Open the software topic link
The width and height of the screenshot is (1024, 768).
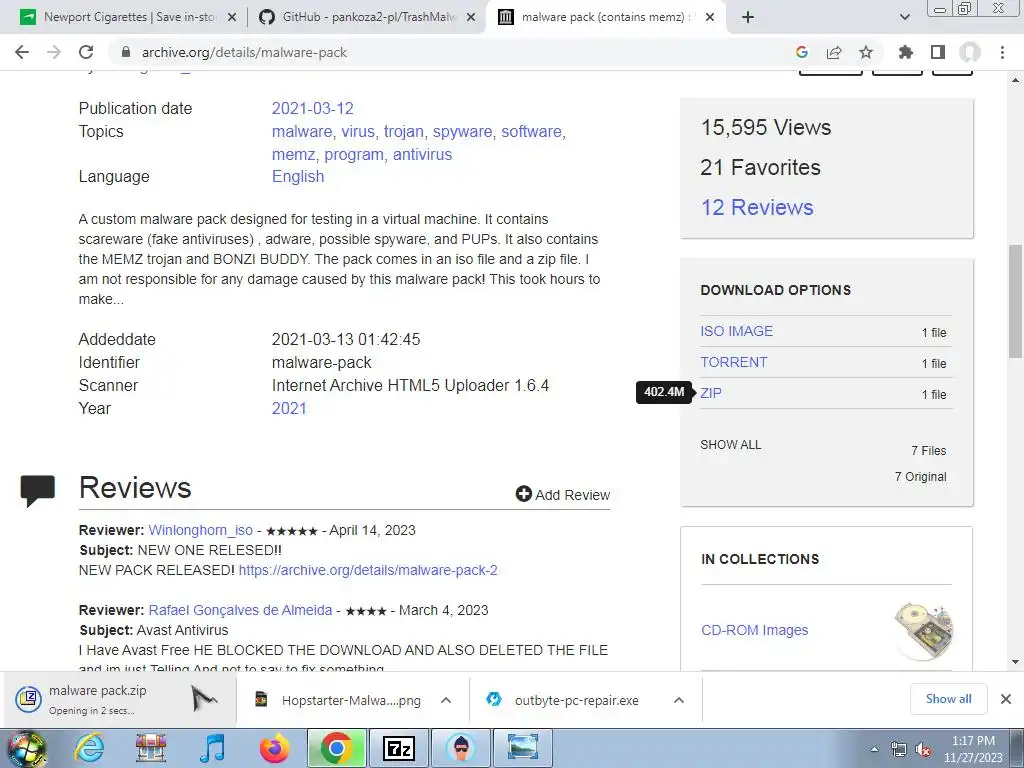coord(531,131)
